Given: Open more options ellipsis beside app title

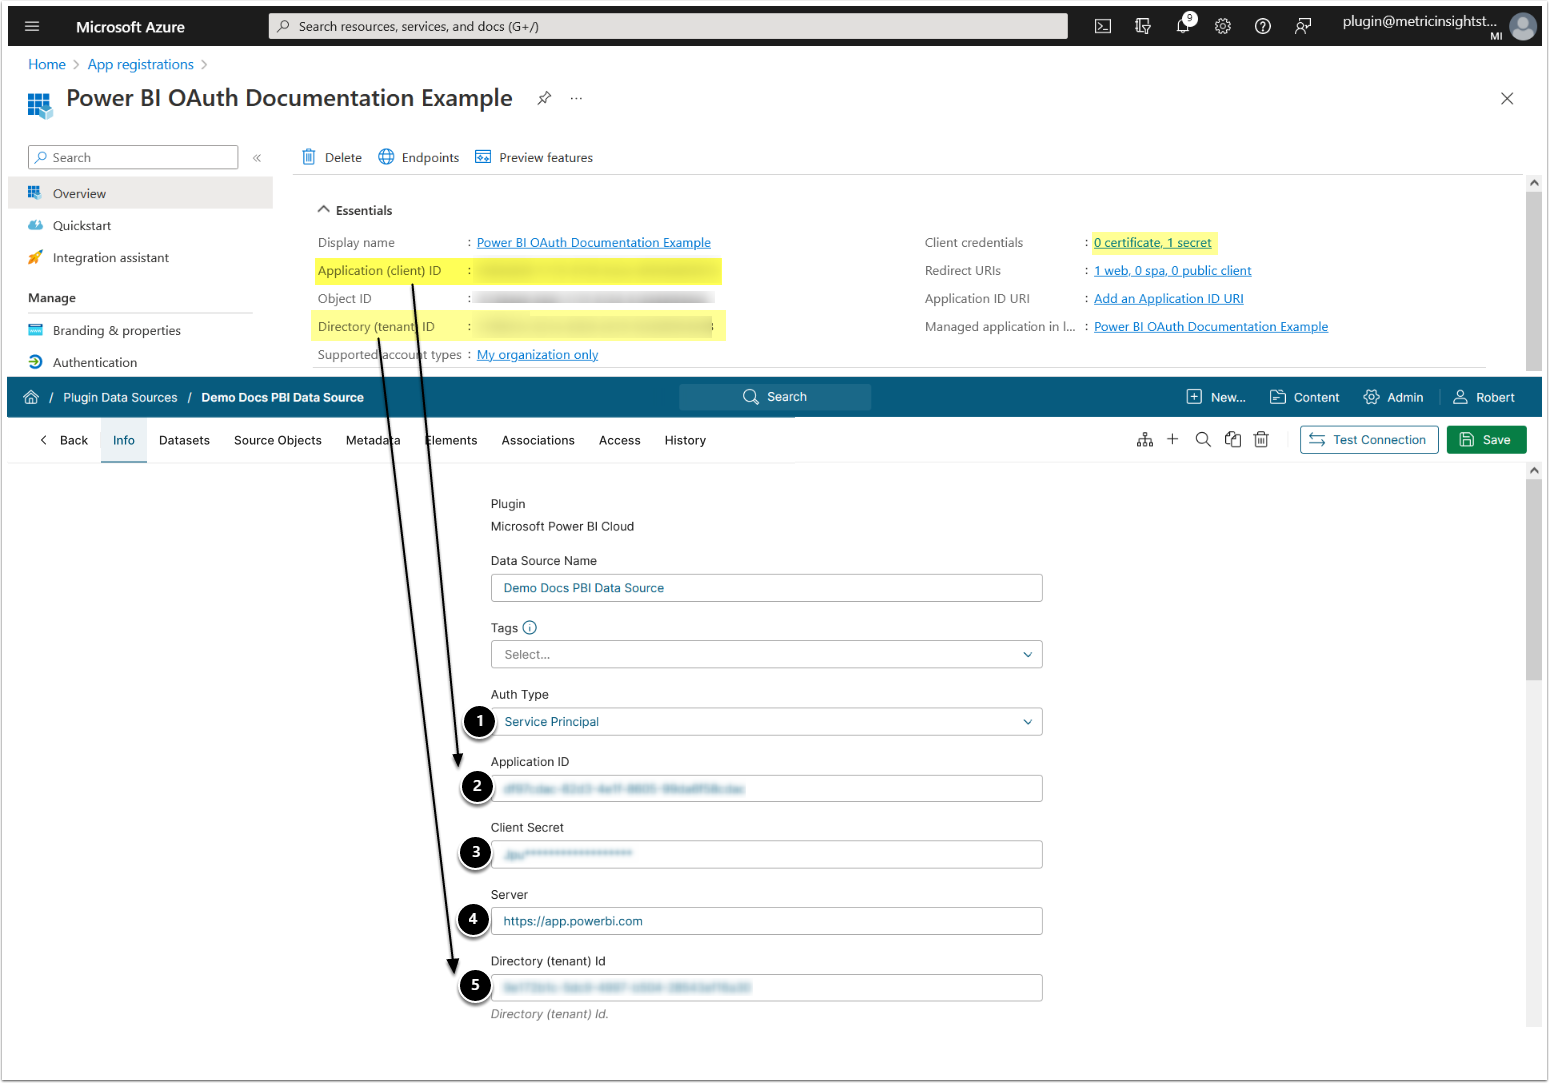Looking at the screenshot, I should [576, 98].
